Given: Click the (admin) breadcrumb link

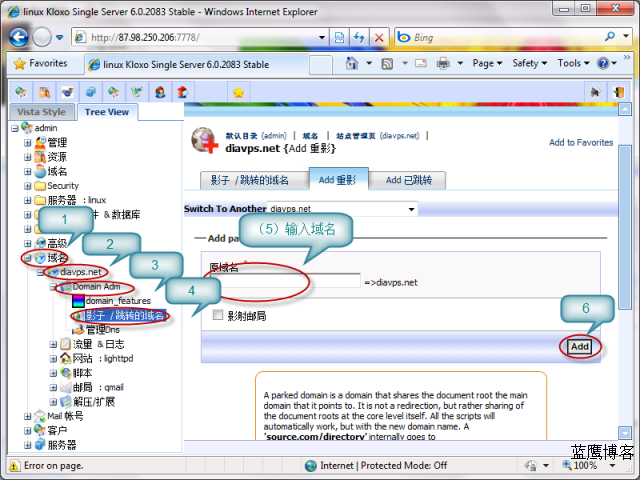Looking at the screenshot, I should click(x=274, y=136).
